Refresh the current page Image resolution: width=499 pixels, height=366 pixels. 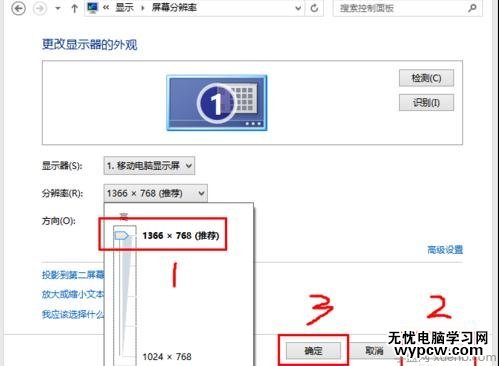tap(314, 8)
